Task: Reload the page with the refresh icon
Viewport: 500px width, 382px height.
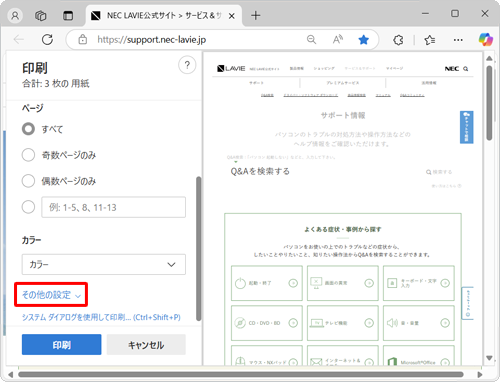Action: coord(48,40)
